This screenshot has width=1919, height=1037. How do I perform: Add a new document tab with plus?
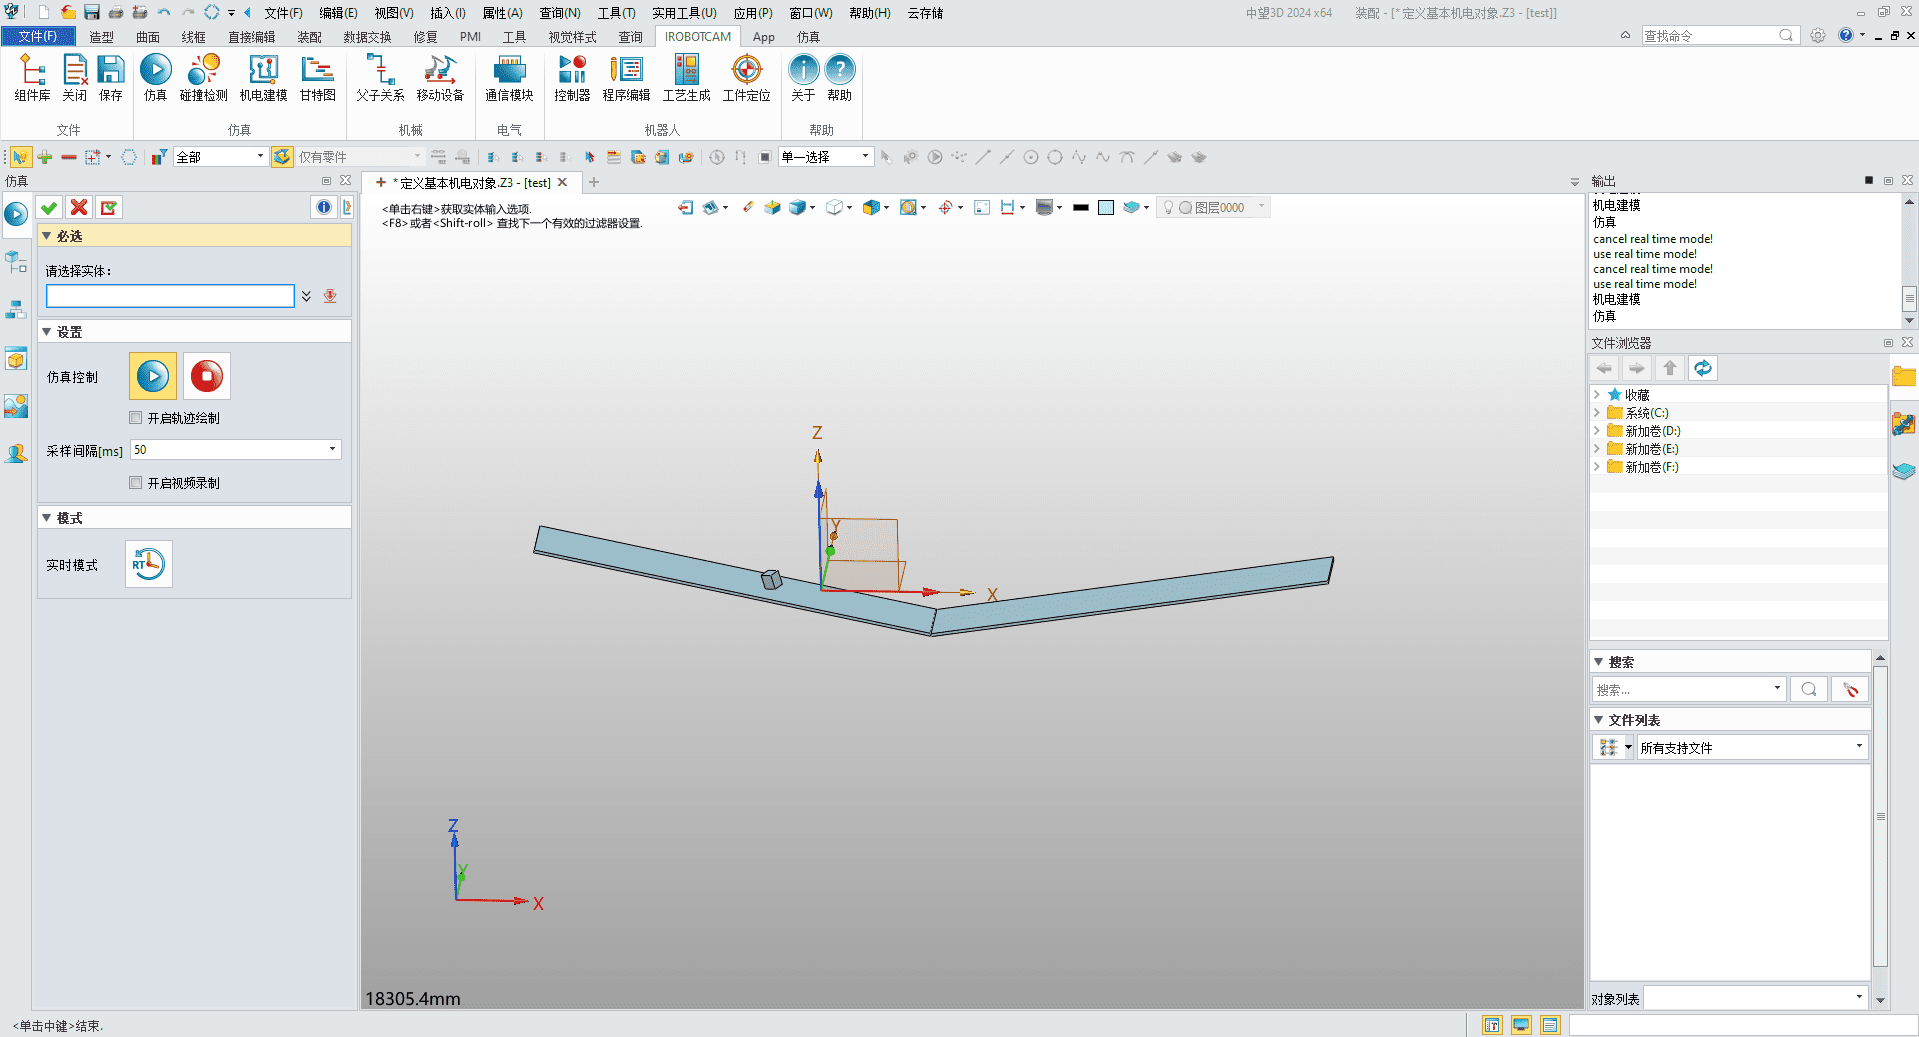click(x=594, y=182)
